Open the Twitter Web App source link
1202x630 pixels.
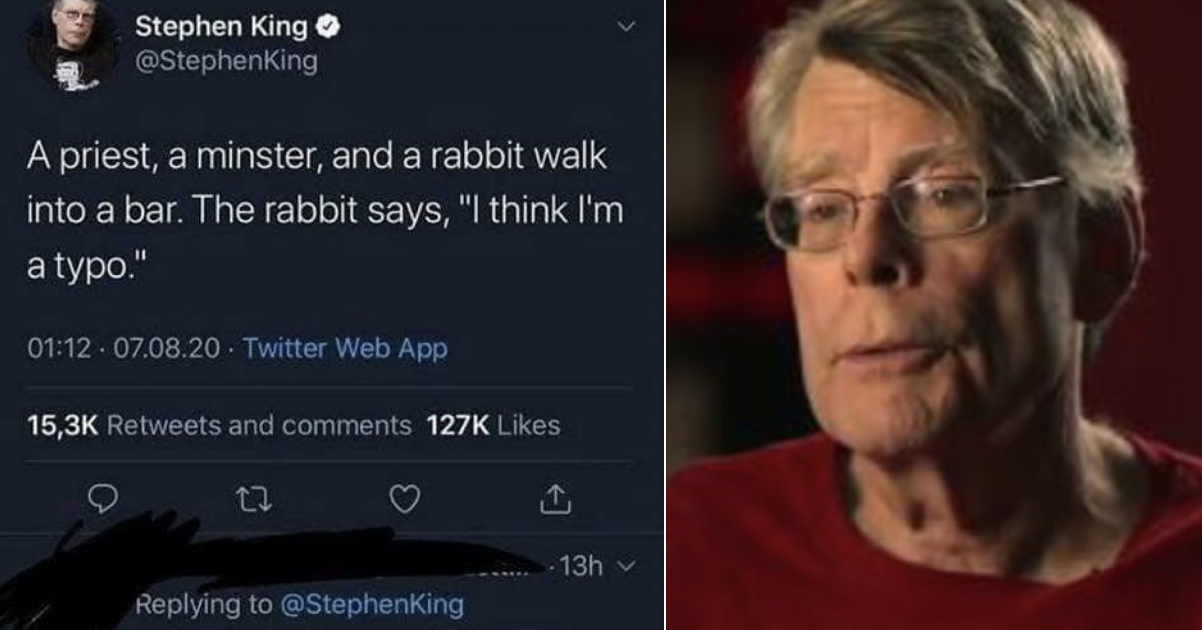(345, 349)
